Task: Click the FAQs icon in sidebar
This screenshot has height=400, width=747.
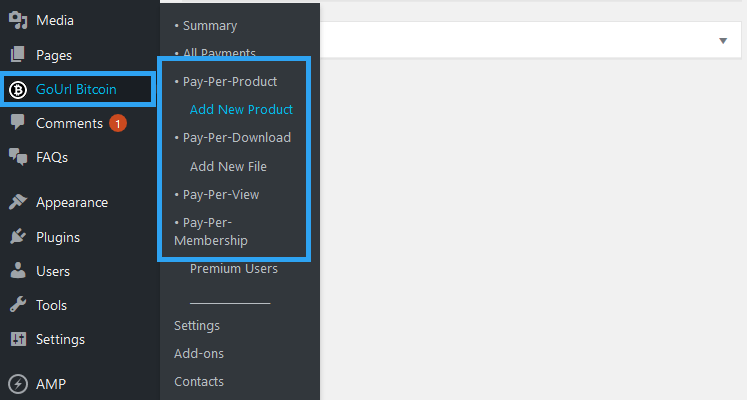Action: coord(18,157)
